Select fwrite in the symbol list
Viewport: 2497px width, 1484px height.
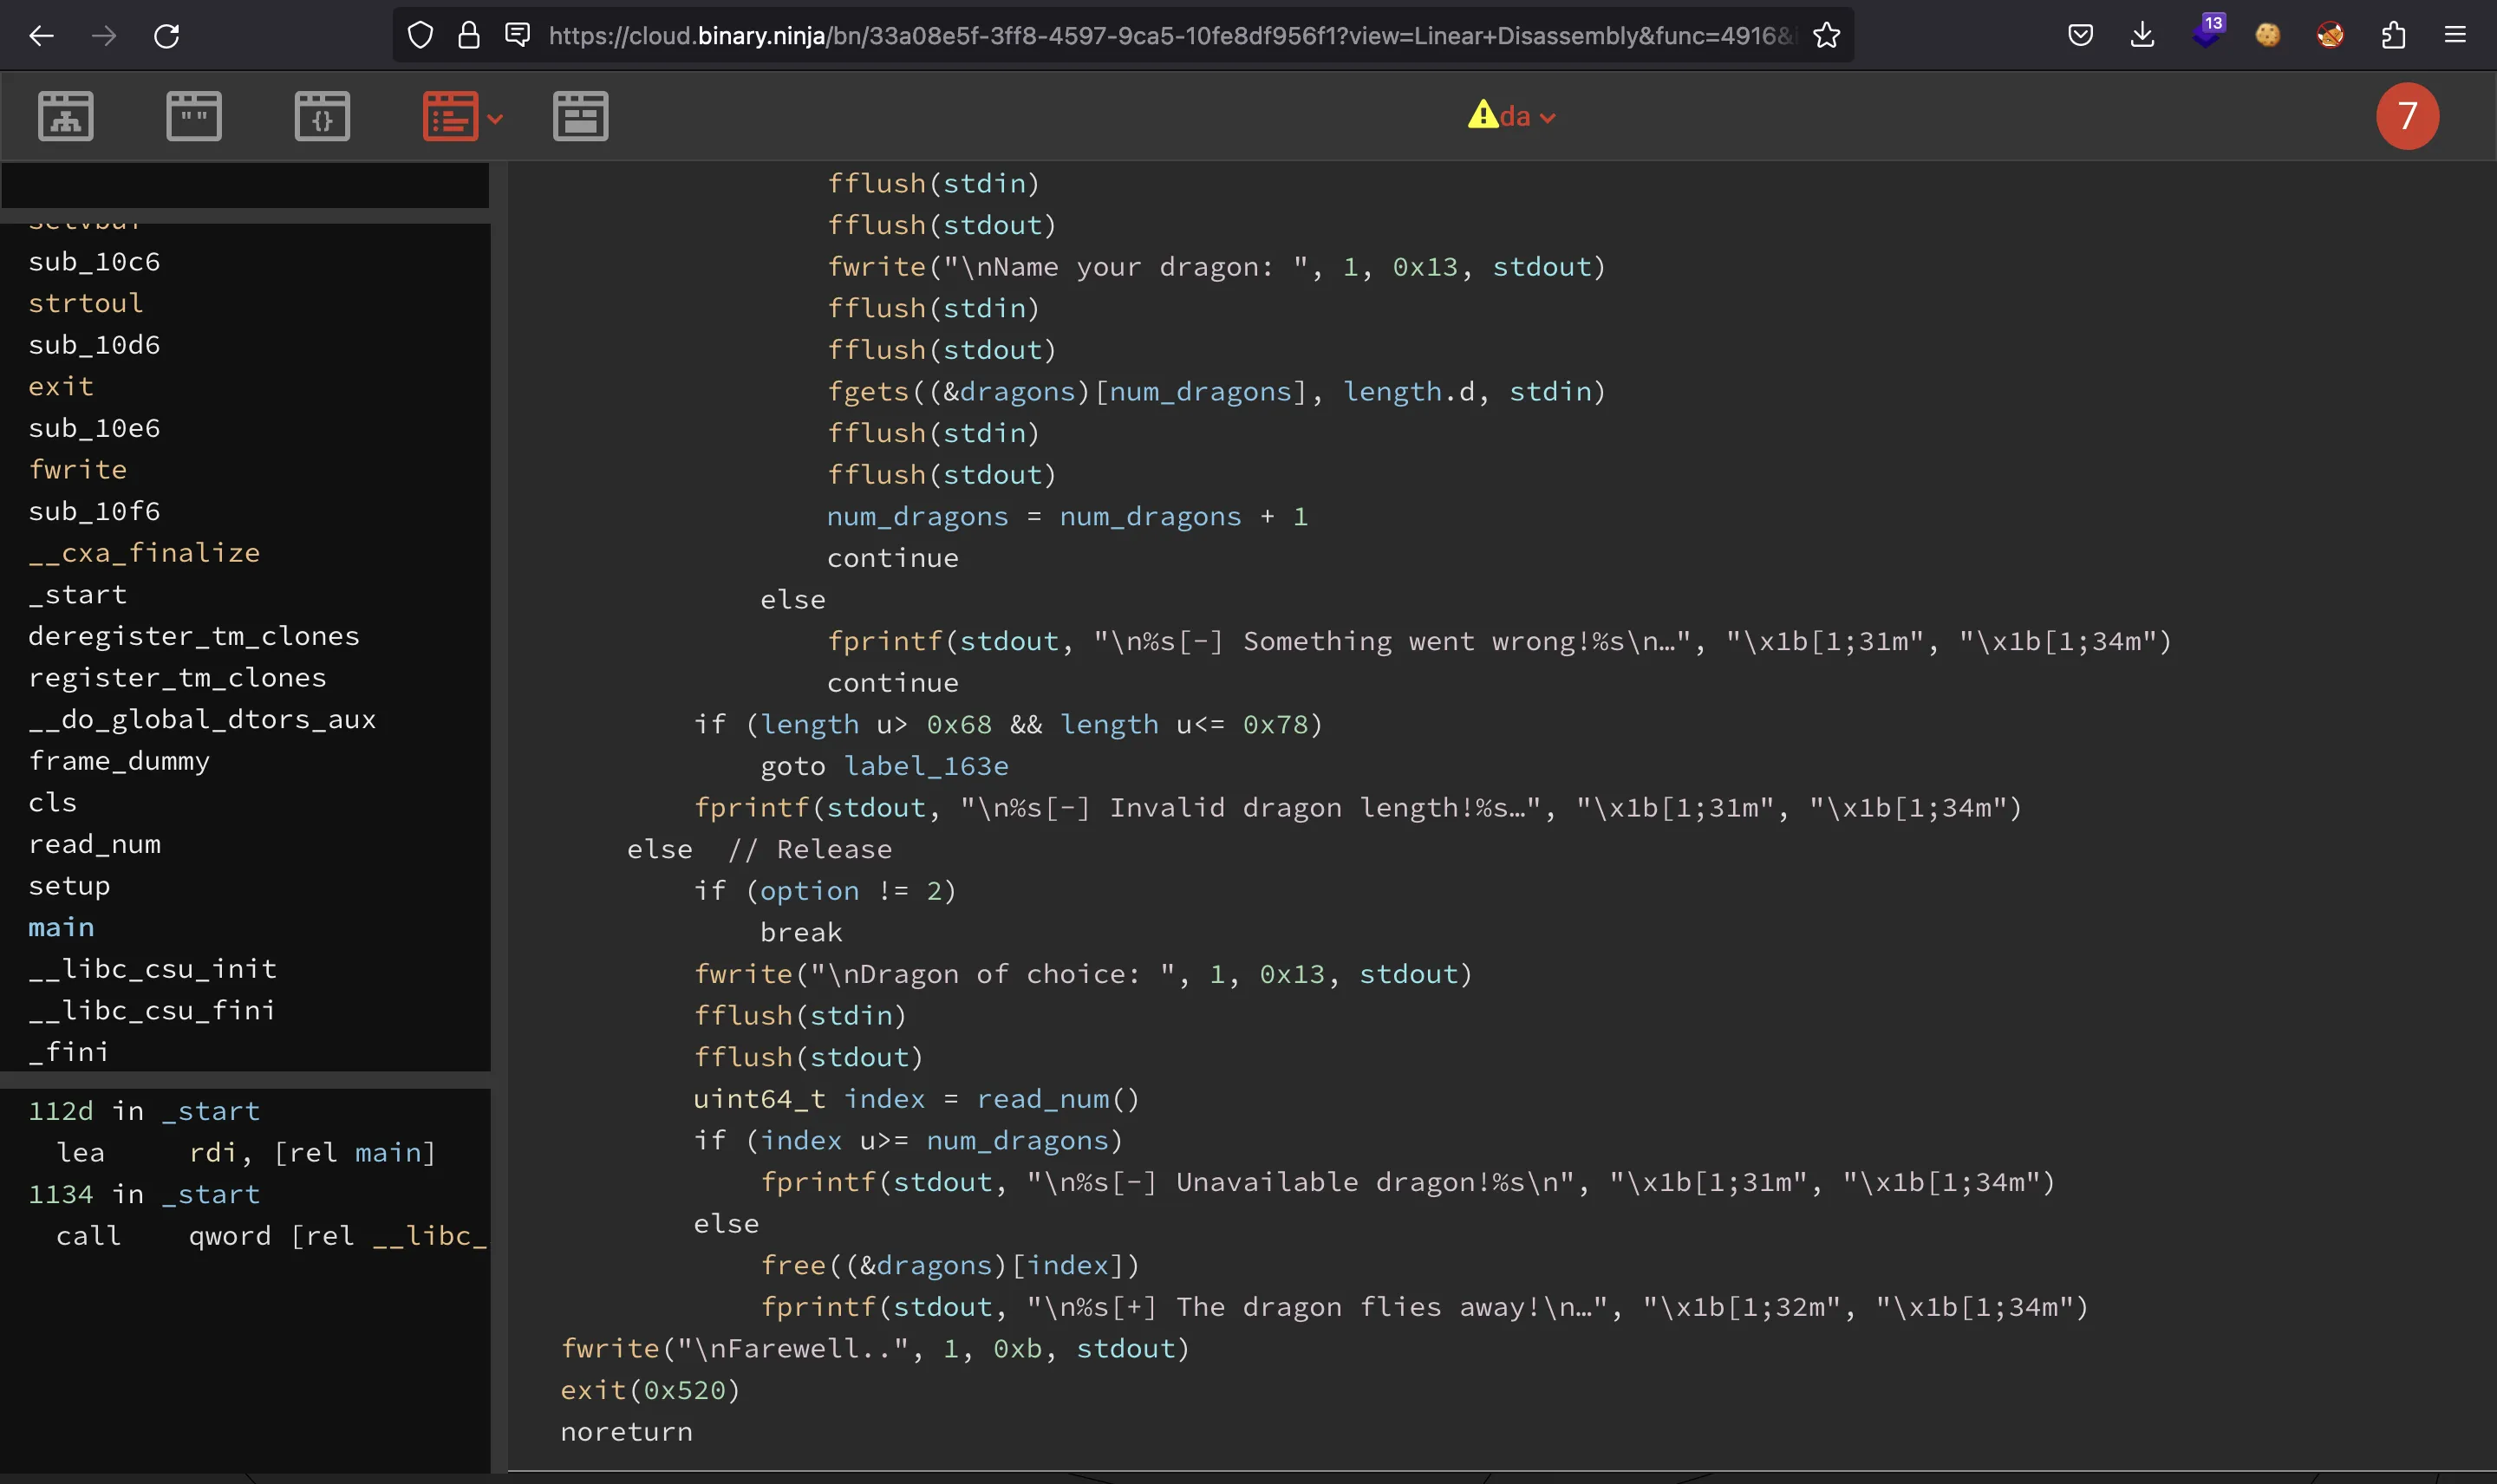pyautogui.click(x=78, y=469)
